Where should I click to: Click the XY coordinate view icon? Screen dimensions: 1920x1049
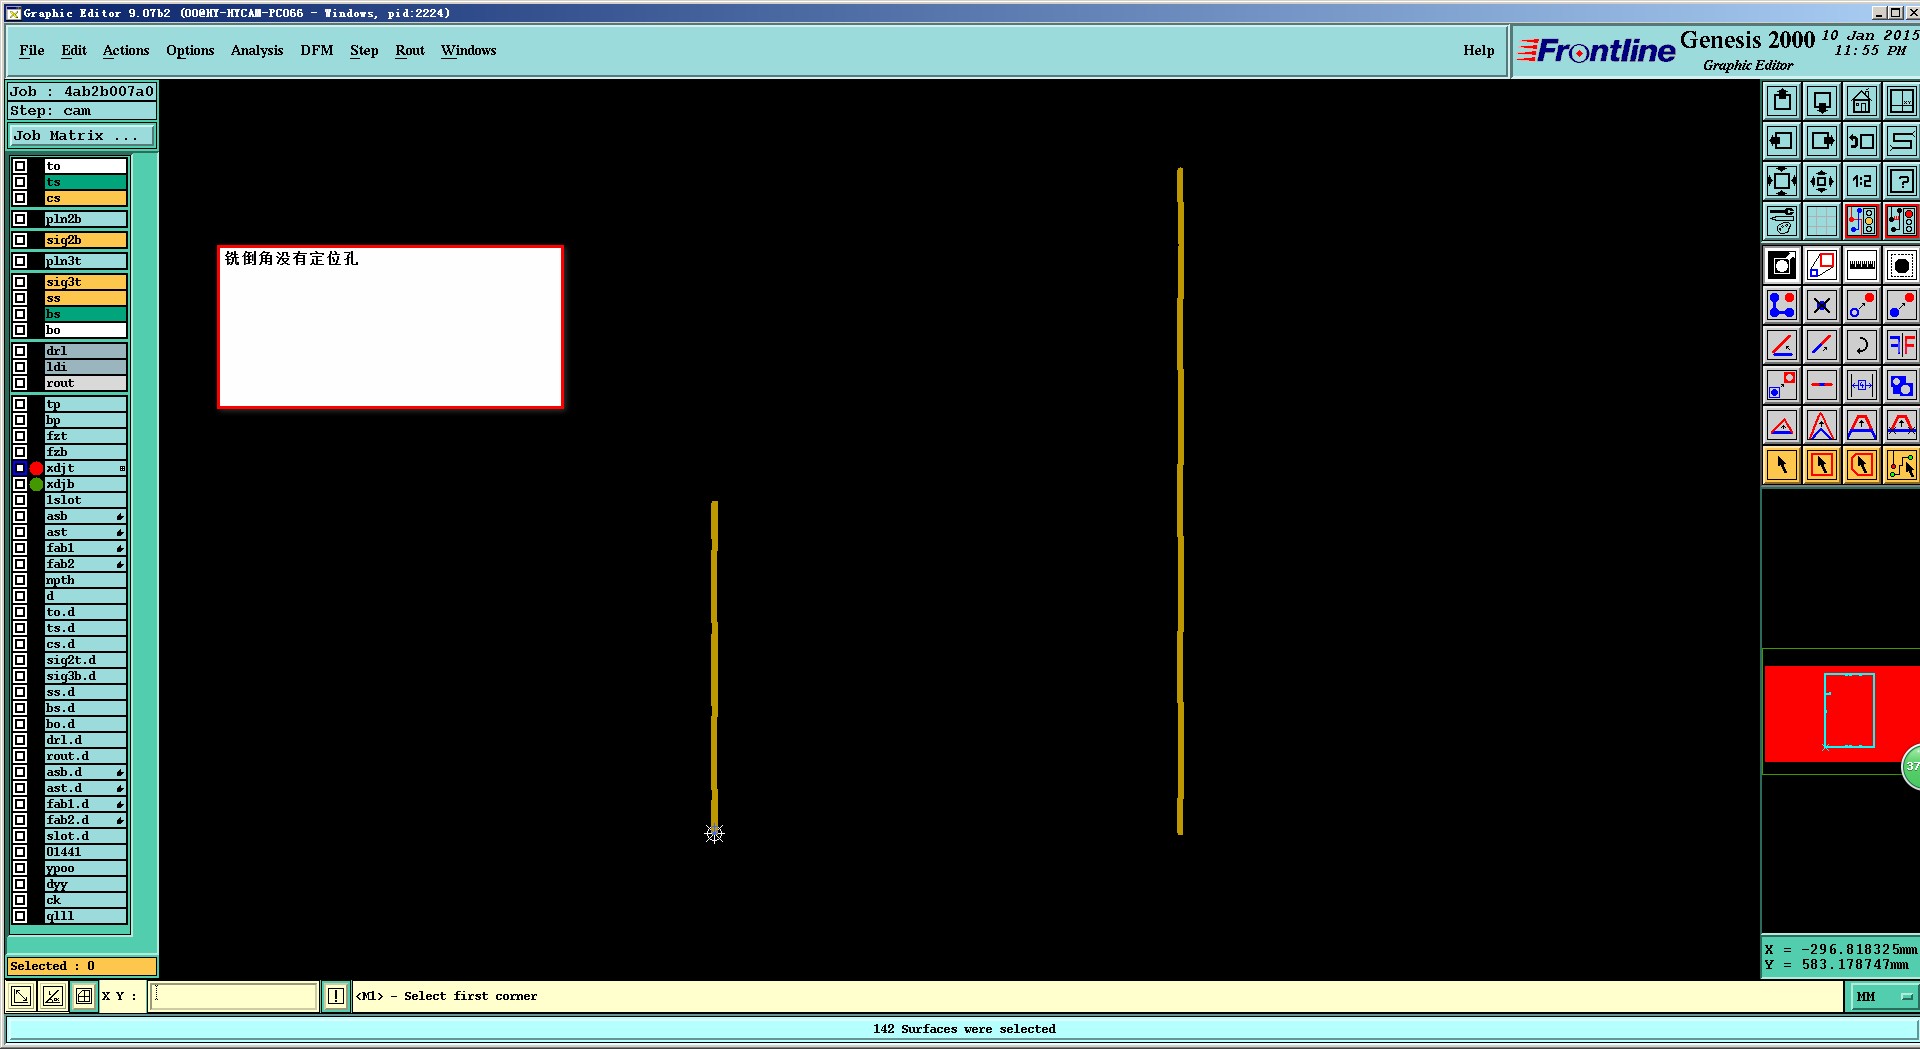(x=1901, y=101)
